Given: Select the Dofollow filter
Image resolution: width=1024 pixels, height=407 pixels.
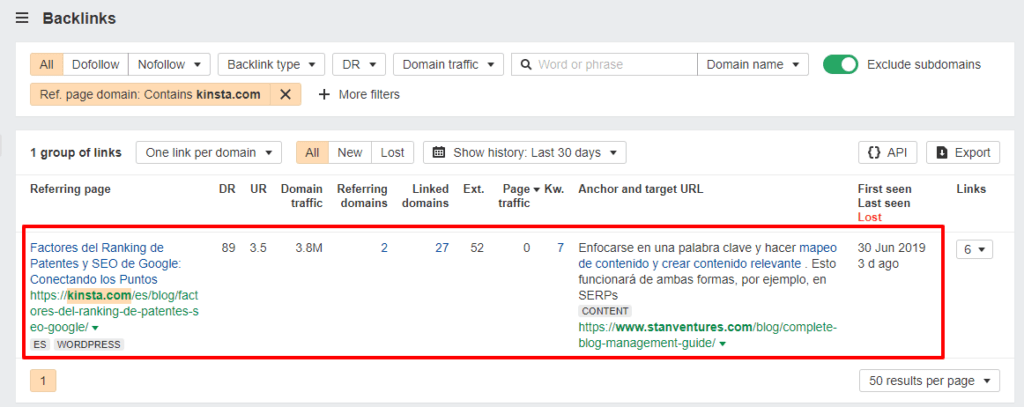Looking at the screenshot, I should click(x=95, y=64).
